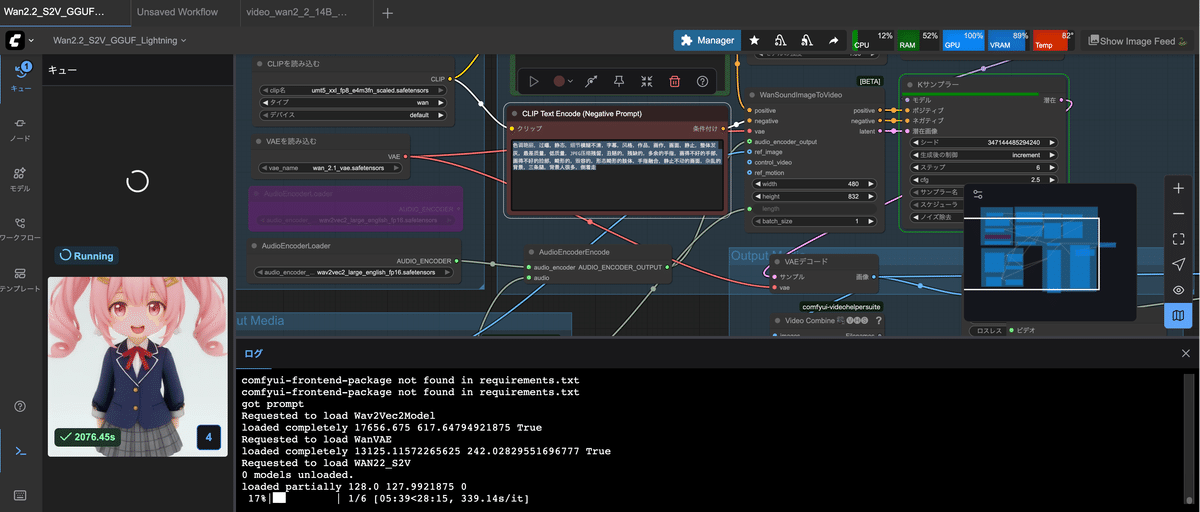Image resolution: width=1200 pixels, height=512 pixels.
Task: Open node help in selection toolbox
Action: pos(703,81)
